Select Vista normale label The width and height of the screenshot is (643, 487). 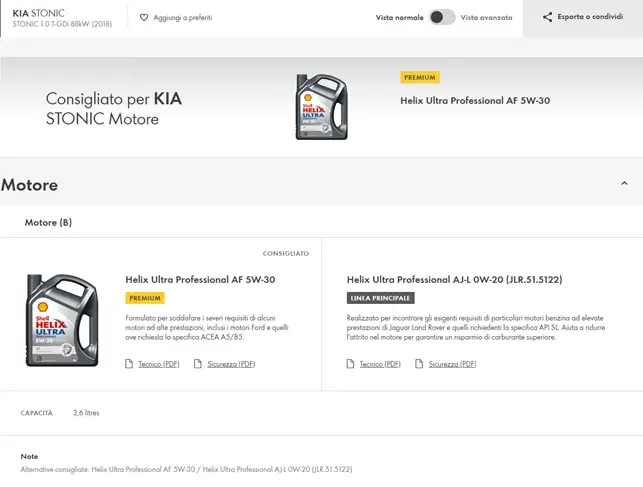(399, 18)
